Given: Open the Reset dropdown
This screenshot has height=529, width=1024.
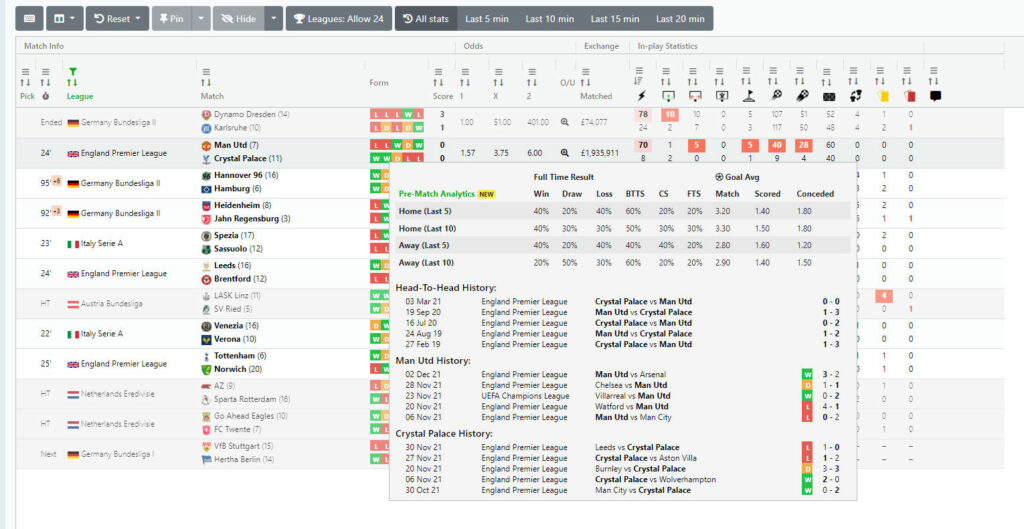Looking at the screenshot, I should pyautogui.click(x=118, y=19).
